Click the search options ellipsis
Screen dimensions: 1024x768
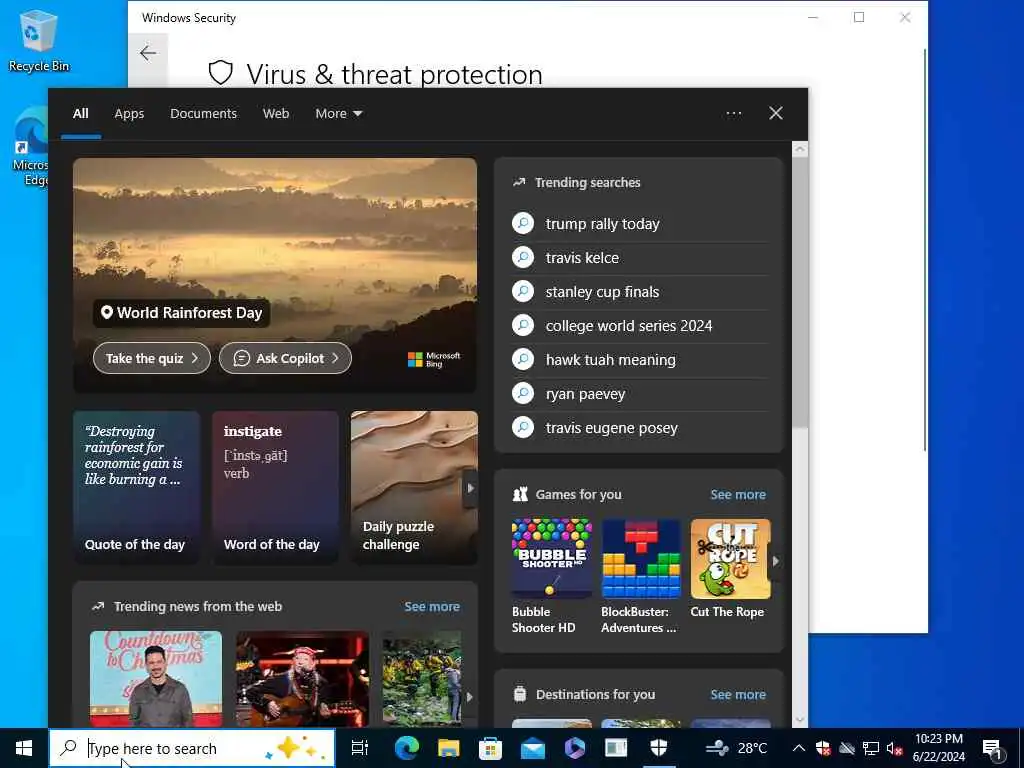point(733,114)
